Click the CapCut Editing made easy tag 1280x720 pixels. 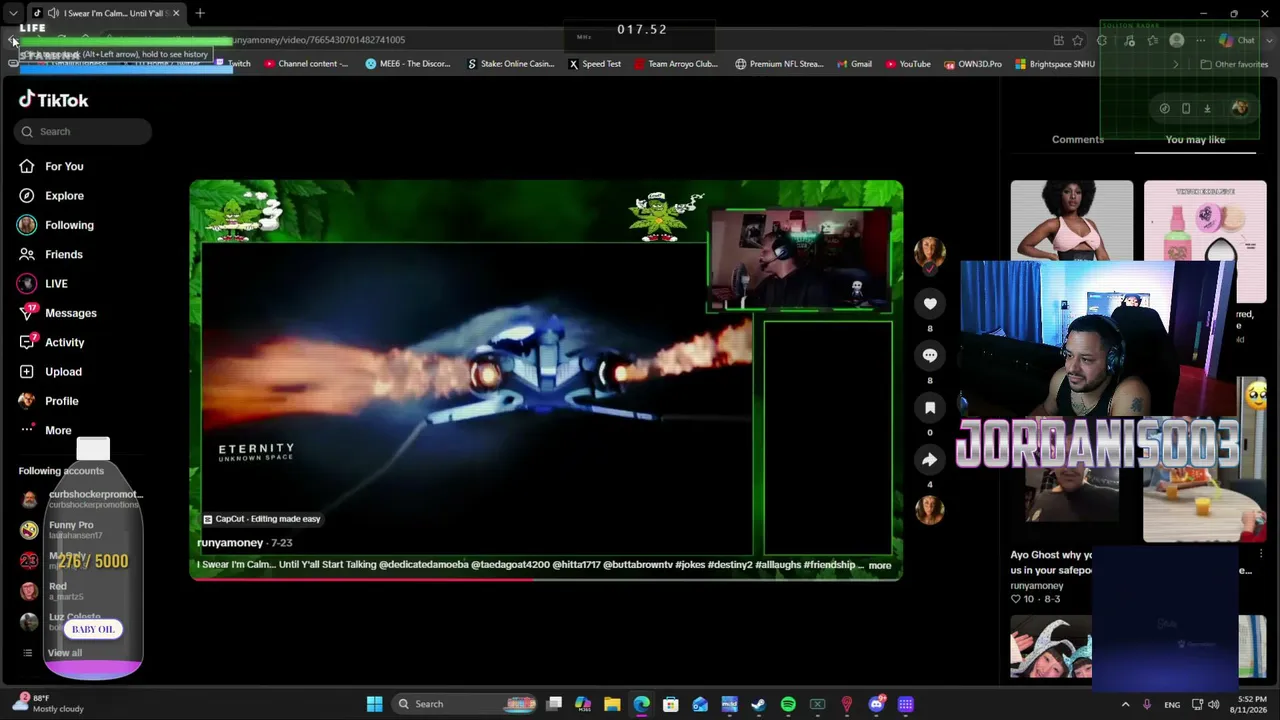click(262, 519)
